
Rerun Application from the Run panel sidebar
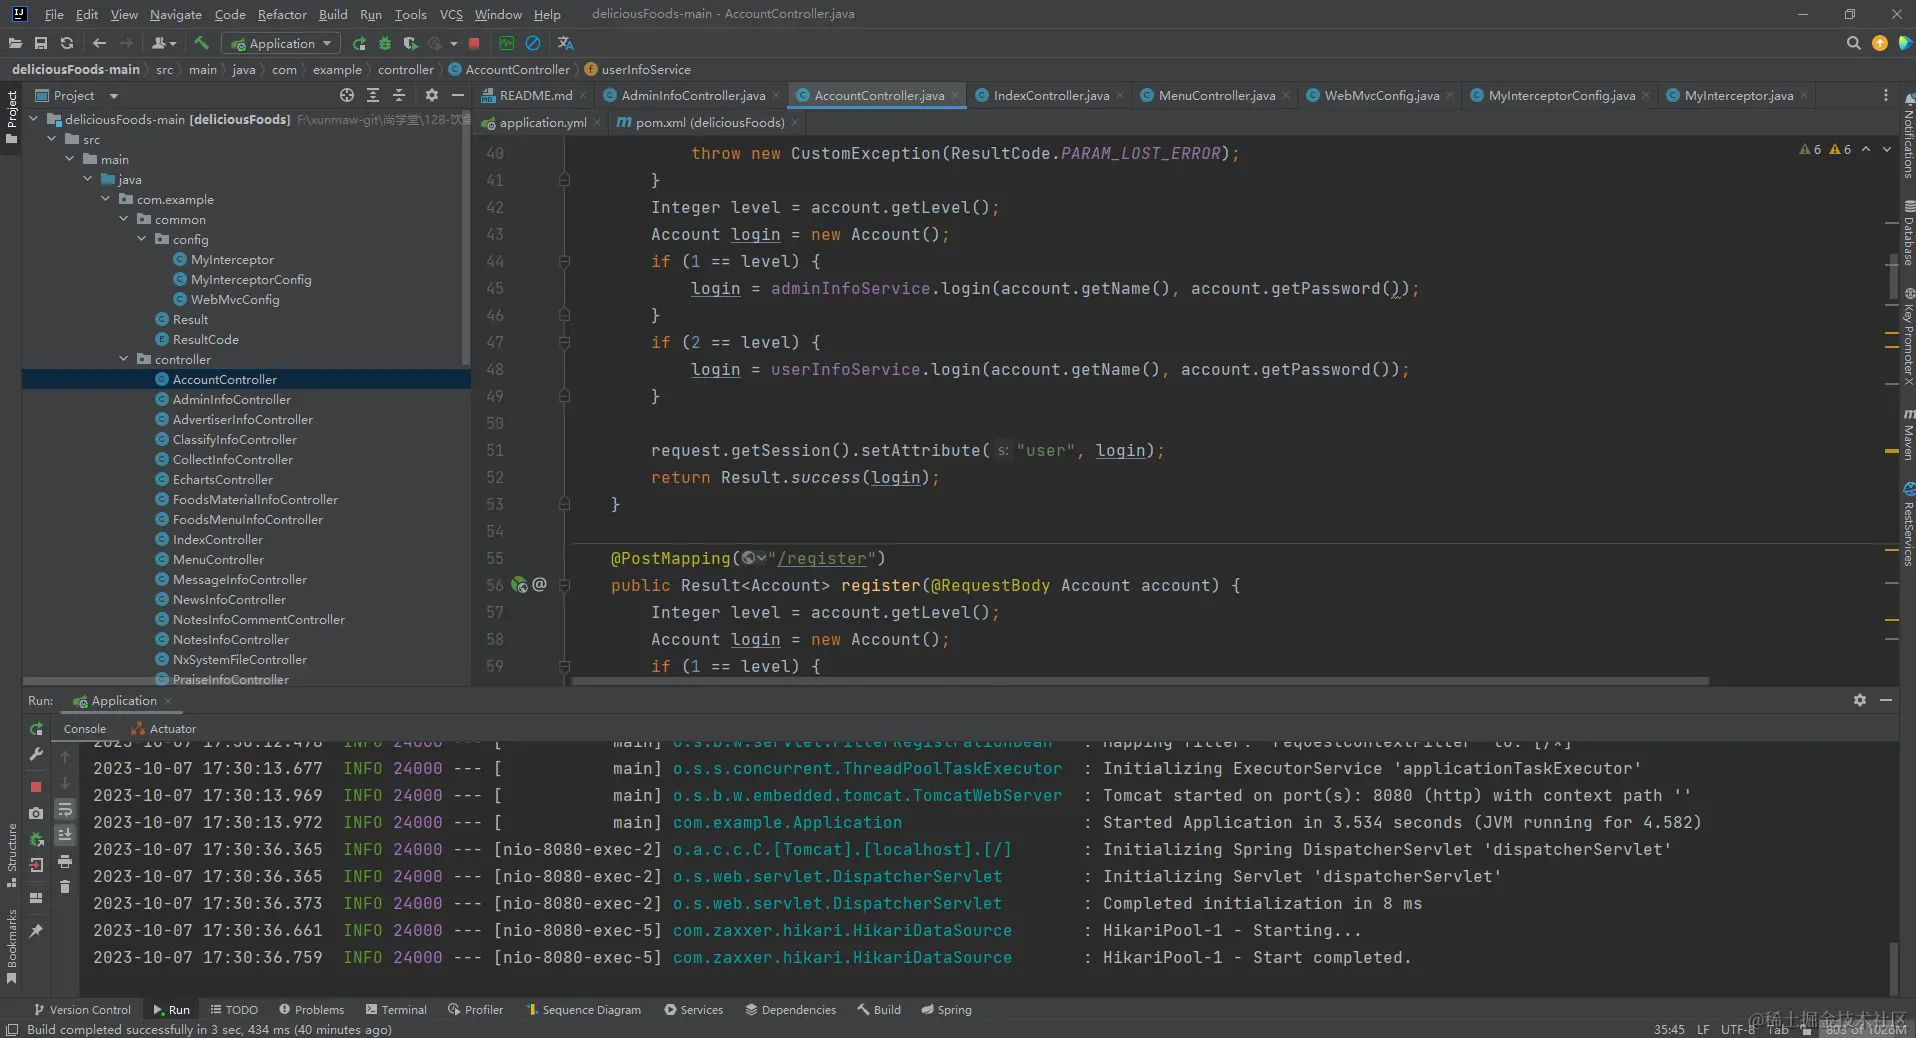(x=37, y=729)
